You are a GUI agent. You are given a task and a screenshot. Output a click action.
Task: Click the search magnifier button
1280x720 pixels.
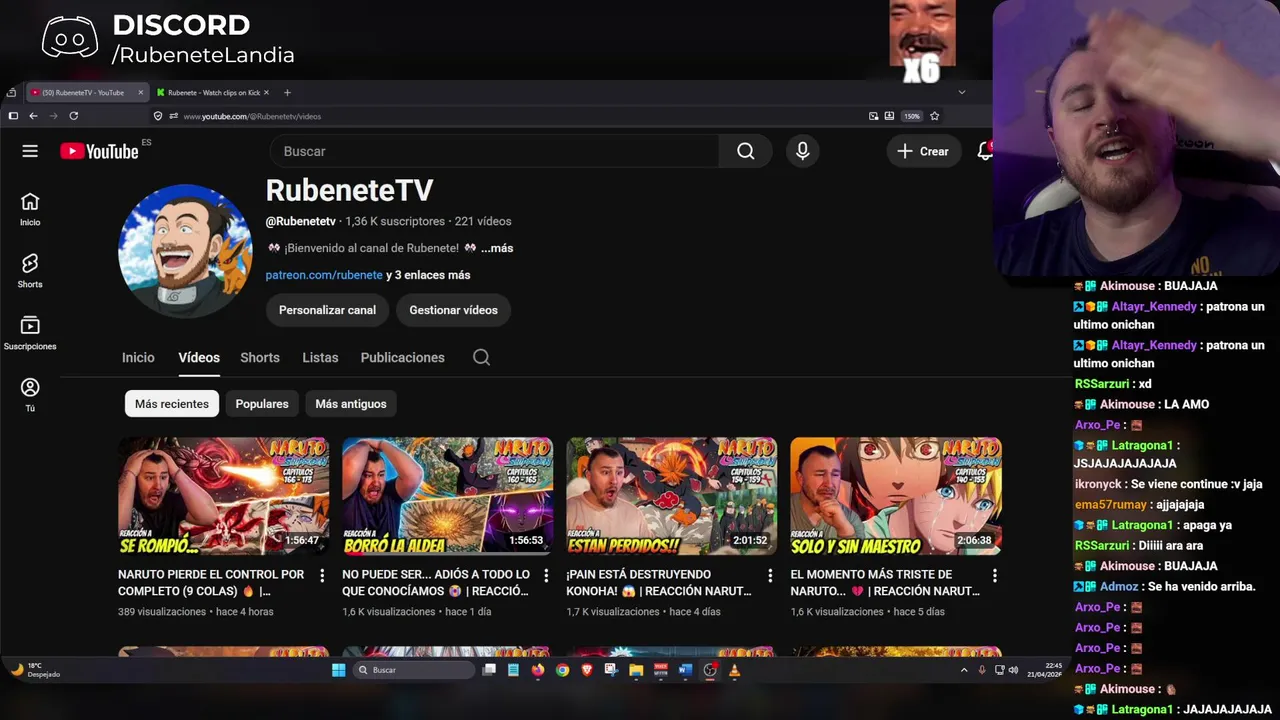745,151
